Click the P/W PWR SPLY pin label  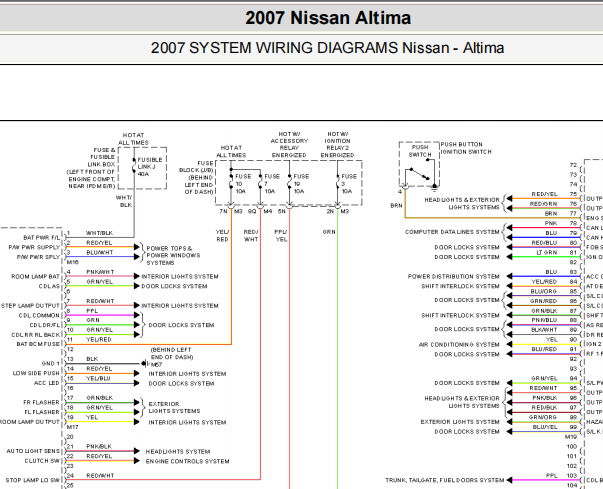tap(38, 257)
